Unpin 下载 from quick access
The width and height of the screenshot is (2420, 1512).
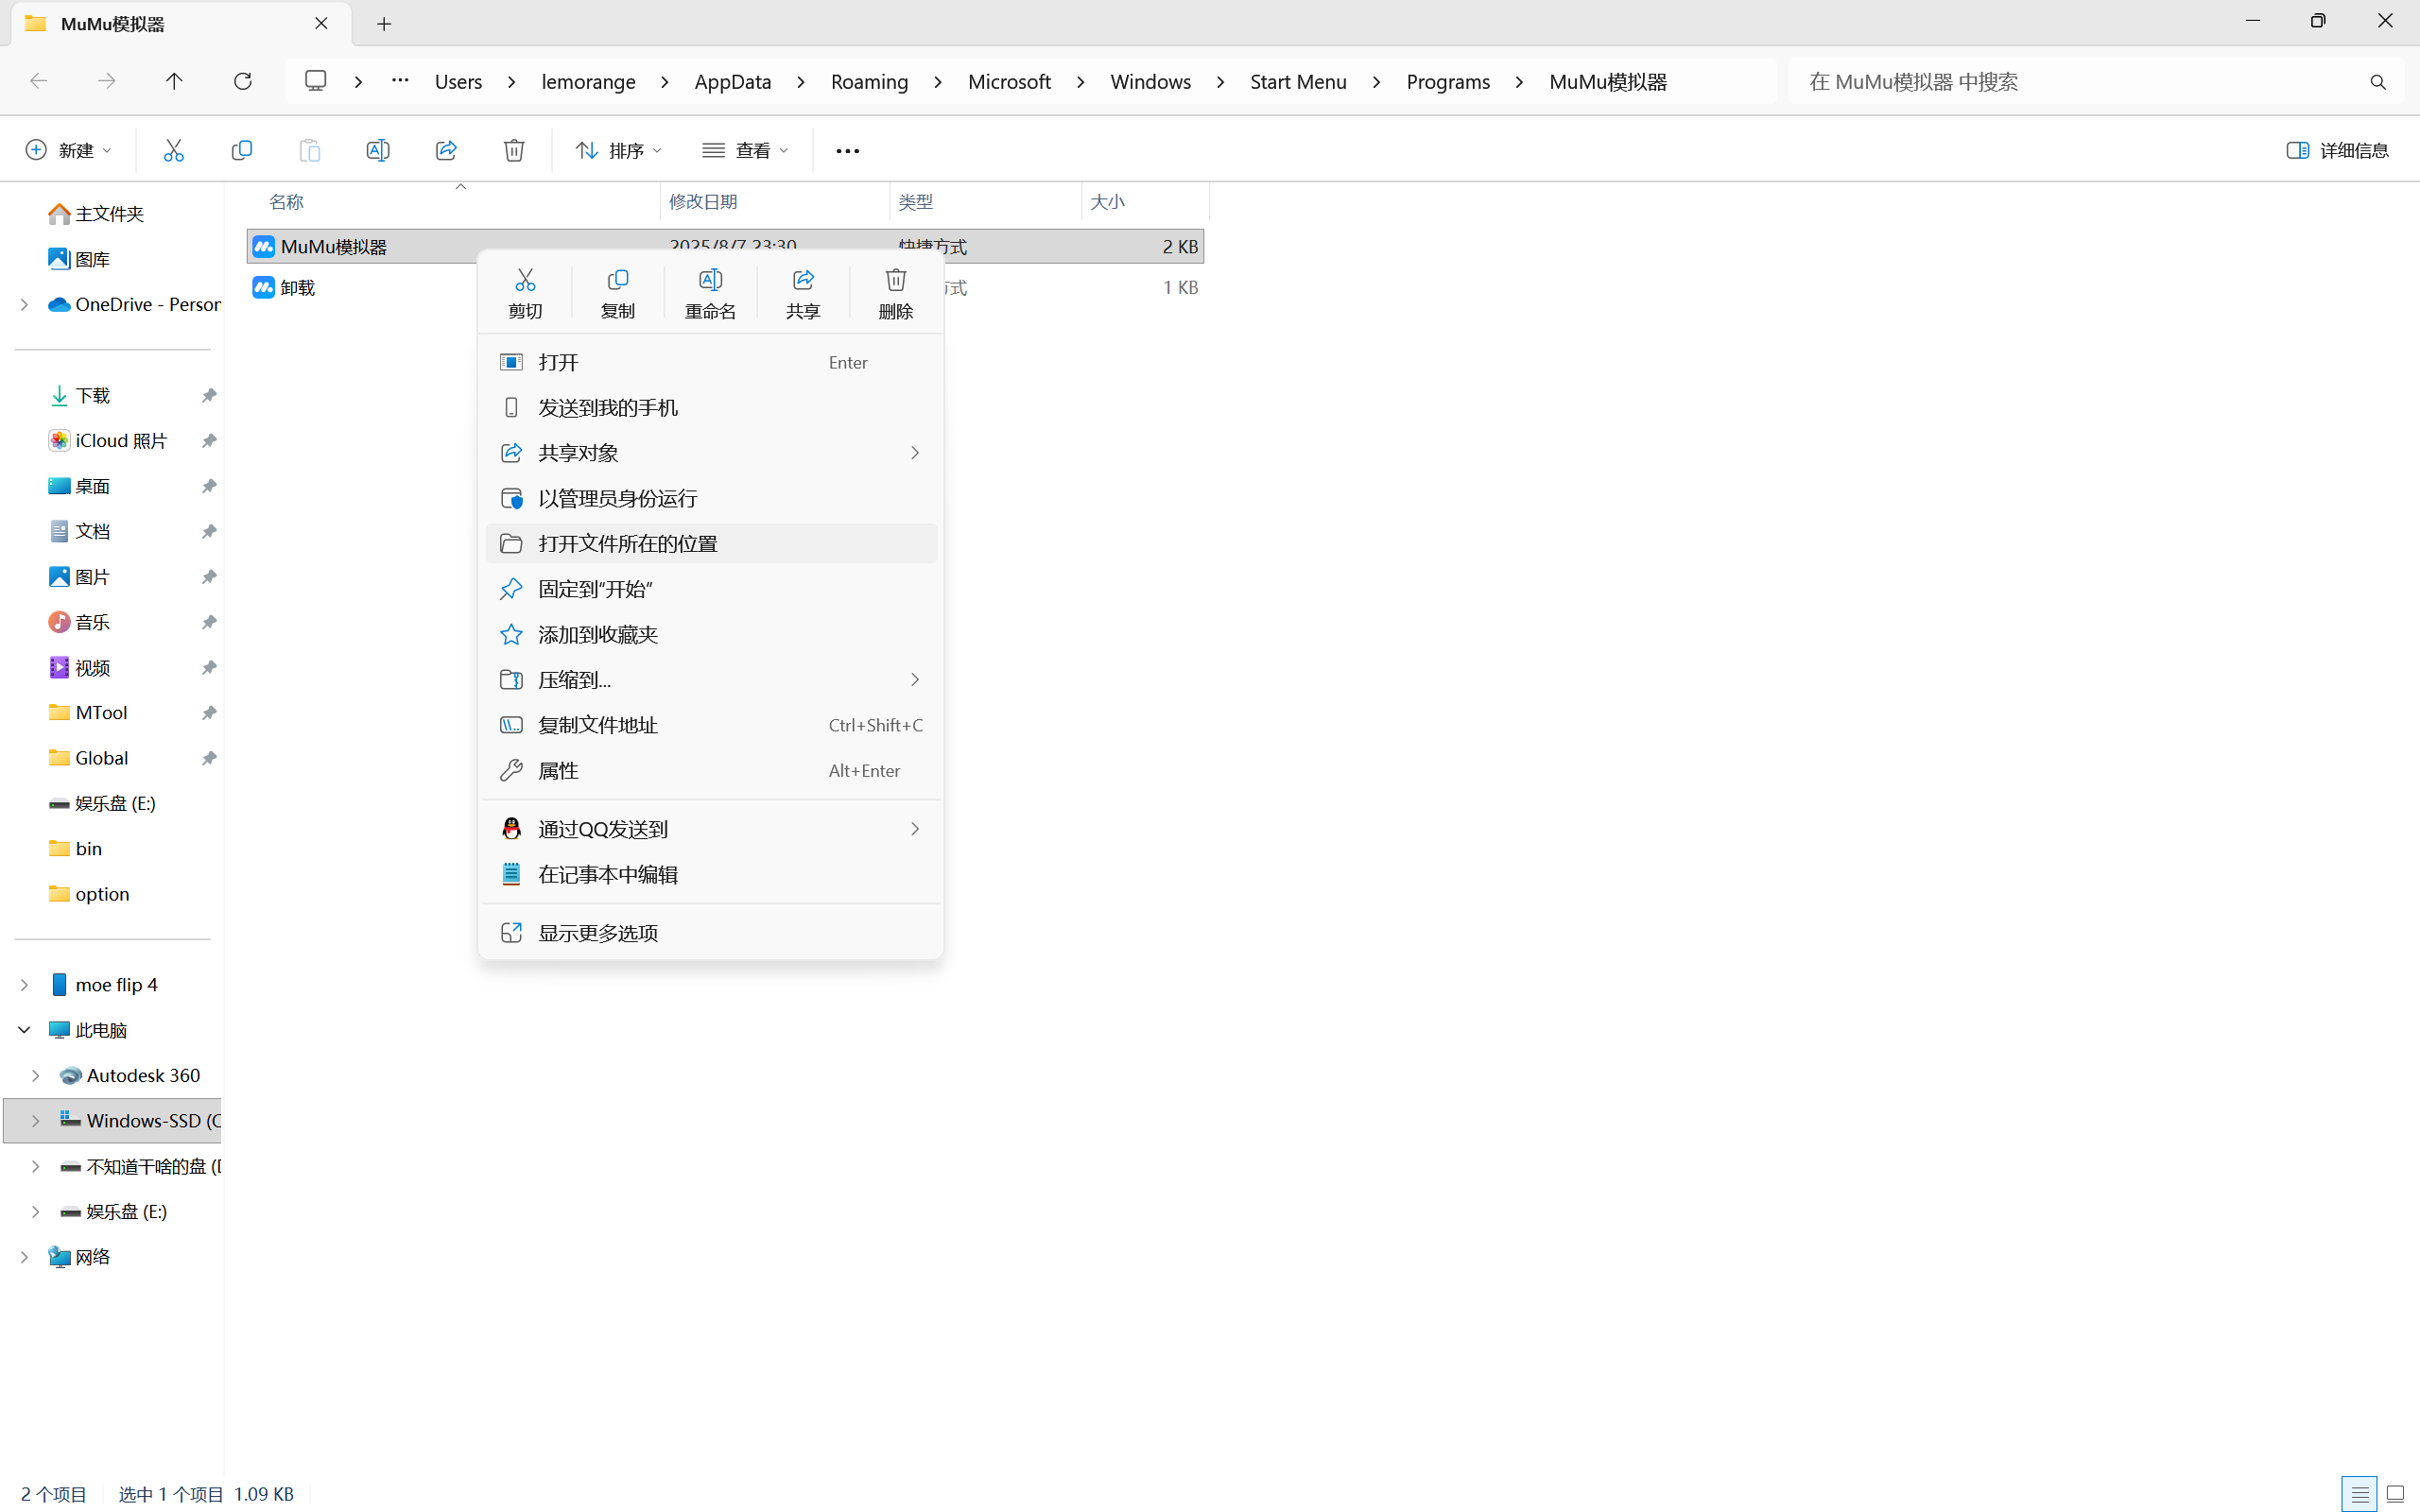click(209, 396)
